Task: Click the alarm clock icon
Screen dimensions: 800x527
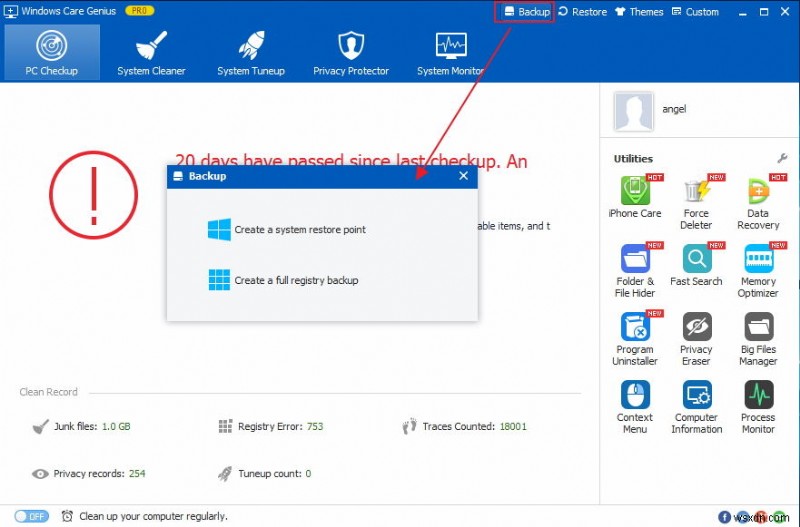Action: pos(67,516)
